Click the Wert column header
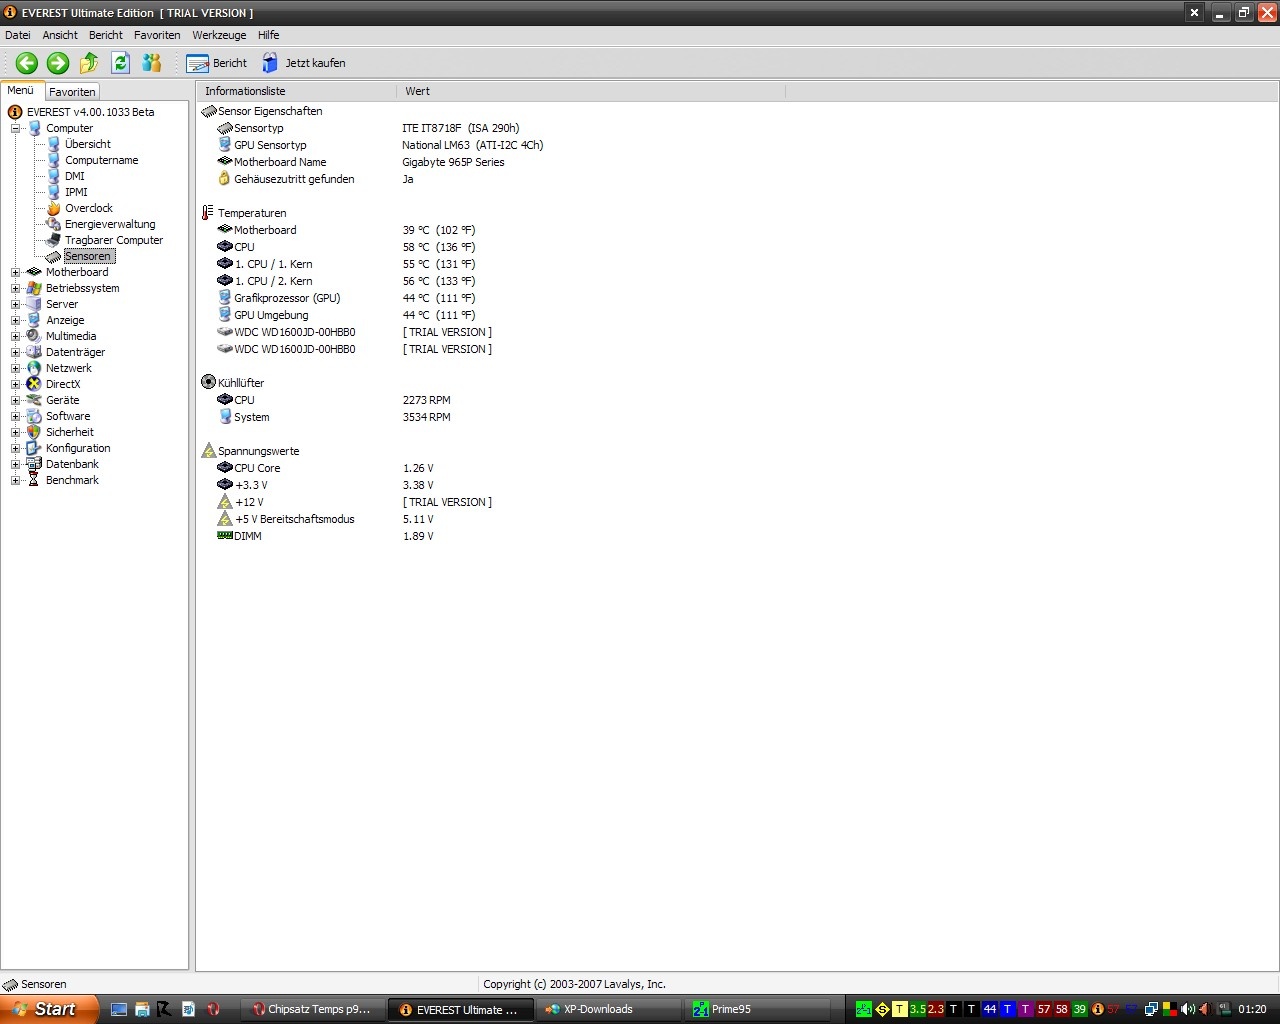Viewport: 1280px width, 1024px height. pyautogui.click(x=590, y=91)
